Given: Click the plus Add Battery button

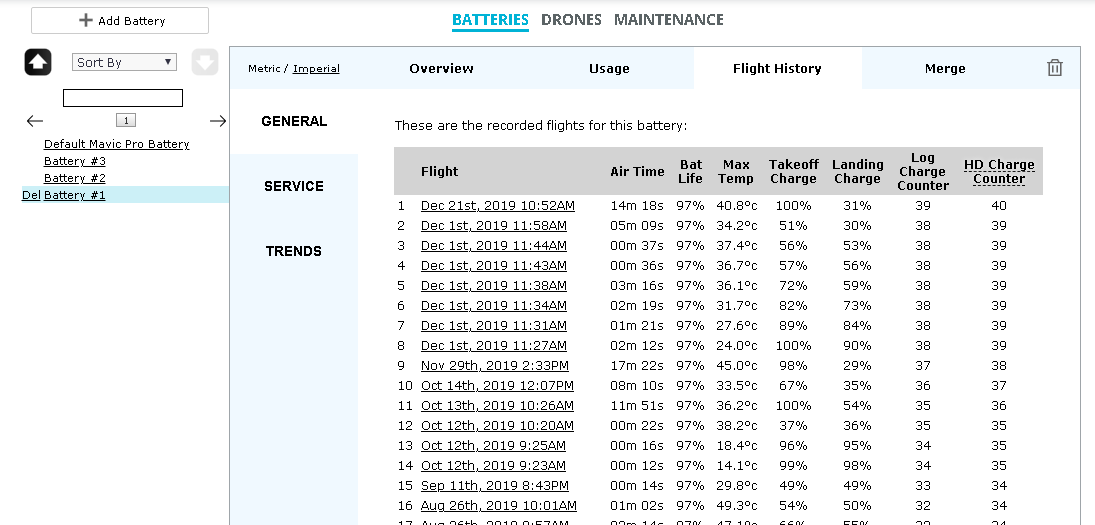Looking at the screenshot, I should [x=120, y=21].
